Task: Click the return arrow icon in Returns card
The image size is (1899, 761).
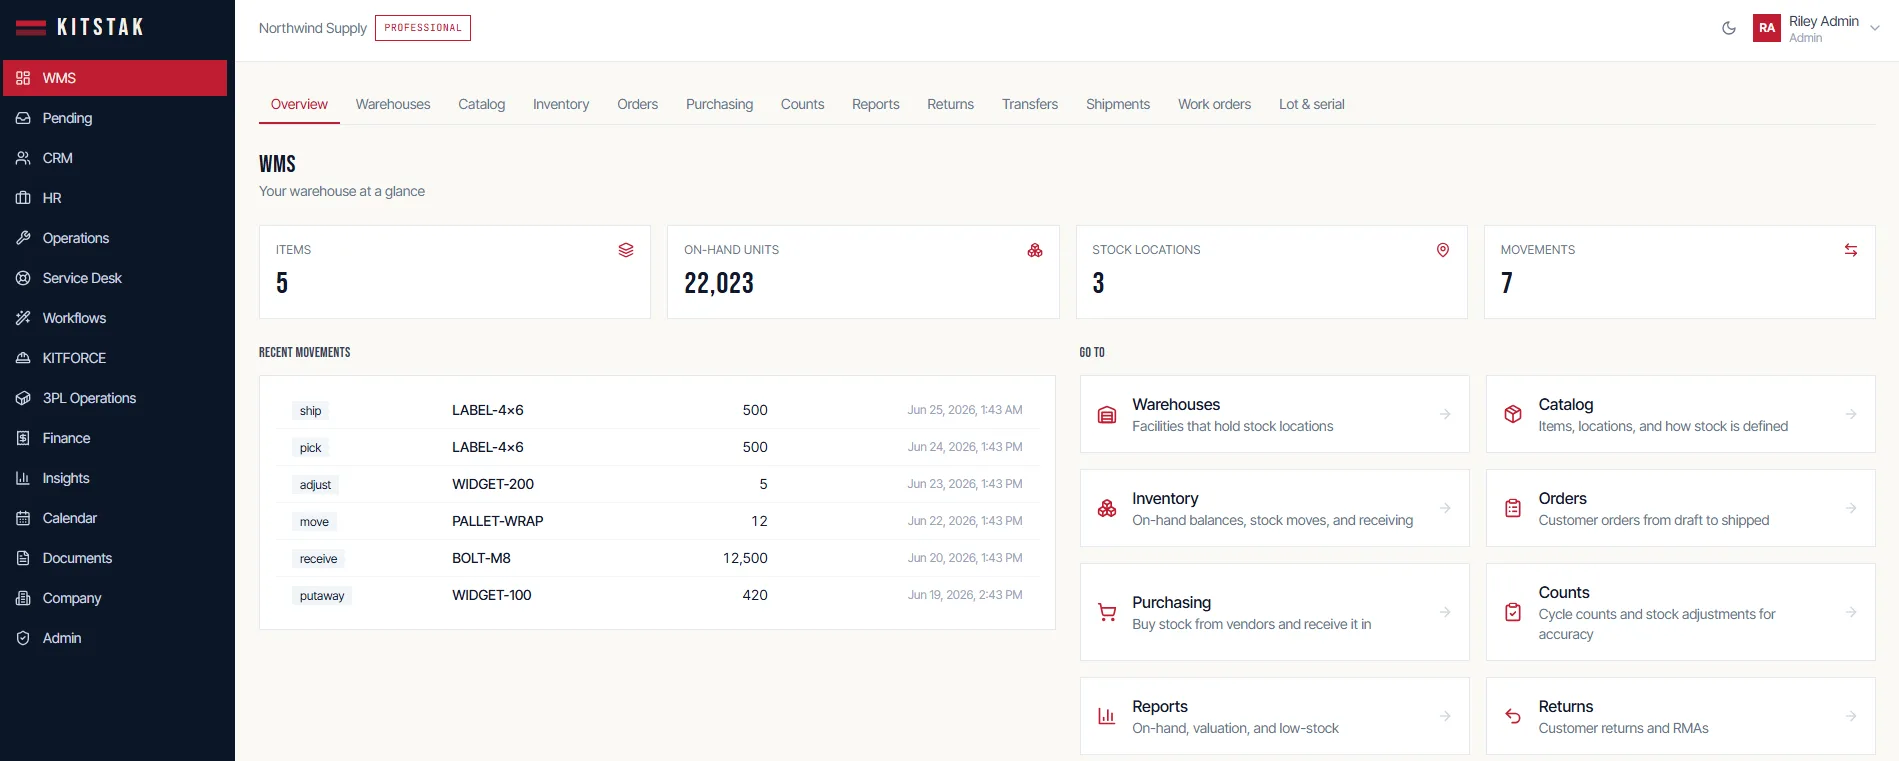Action: pyautogui.click(x=1513, y=716)
